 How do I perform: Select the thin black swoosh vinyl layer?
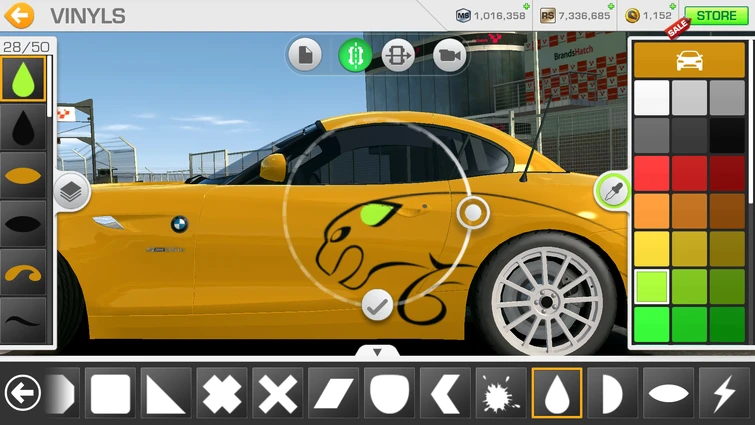click(23, 320)
